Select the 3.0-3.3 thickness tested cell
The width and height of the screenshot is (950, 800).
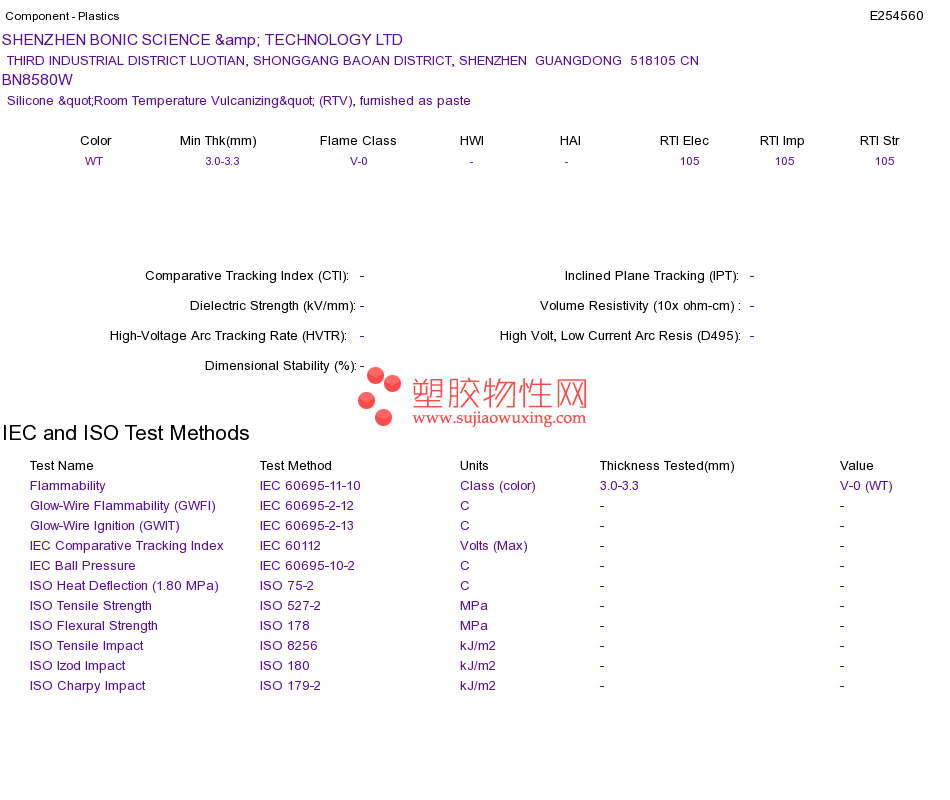[x=619, y=486]
